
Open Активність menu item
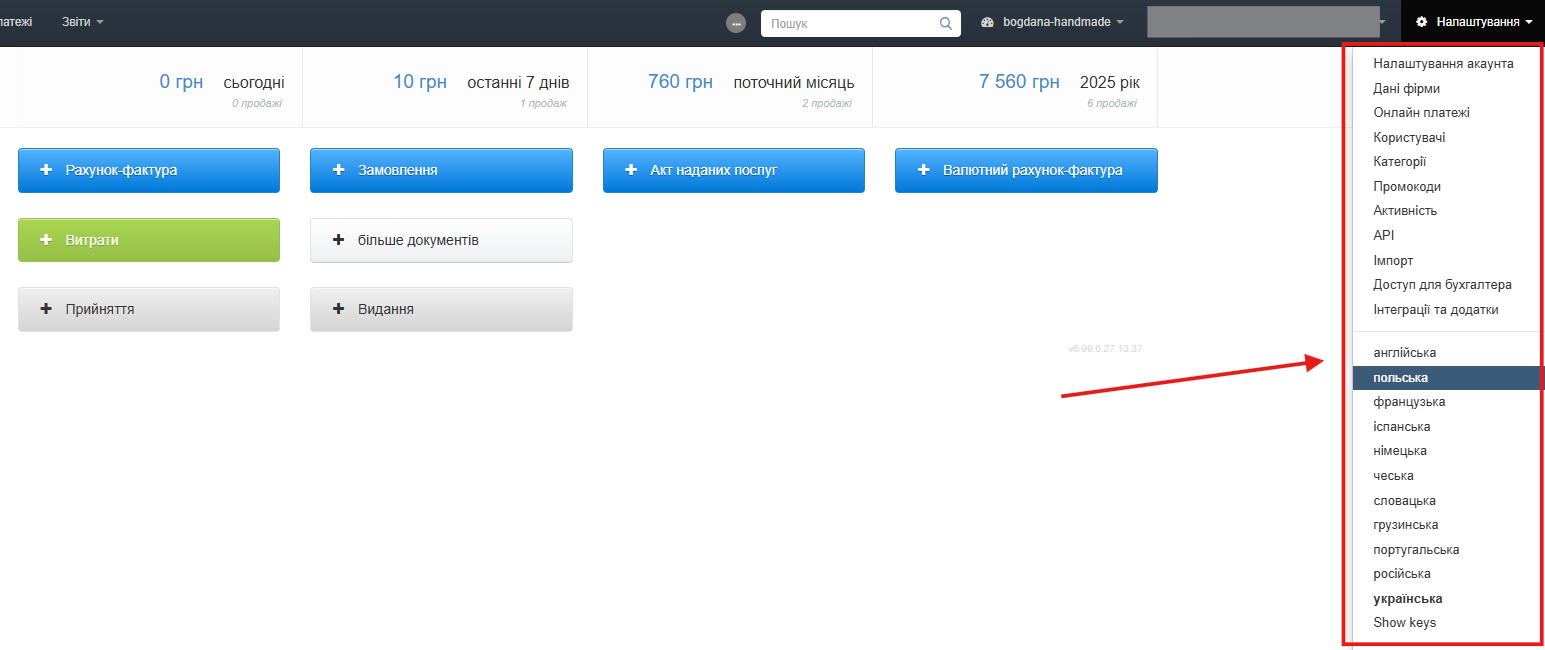tap(1405, 211)
